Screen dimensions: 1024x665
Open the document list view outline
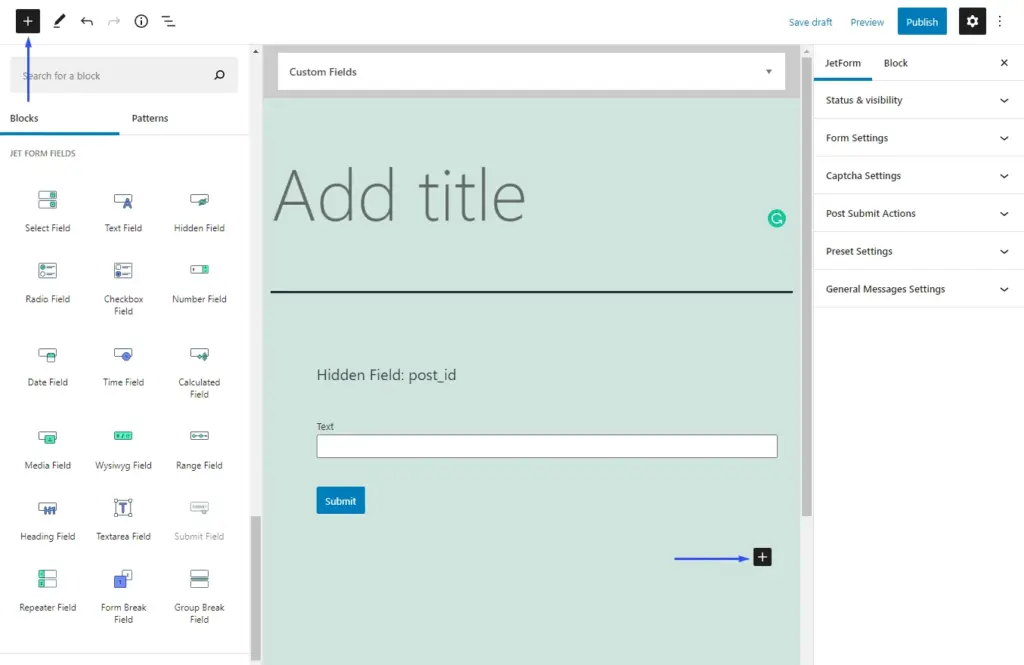[168, 20]
